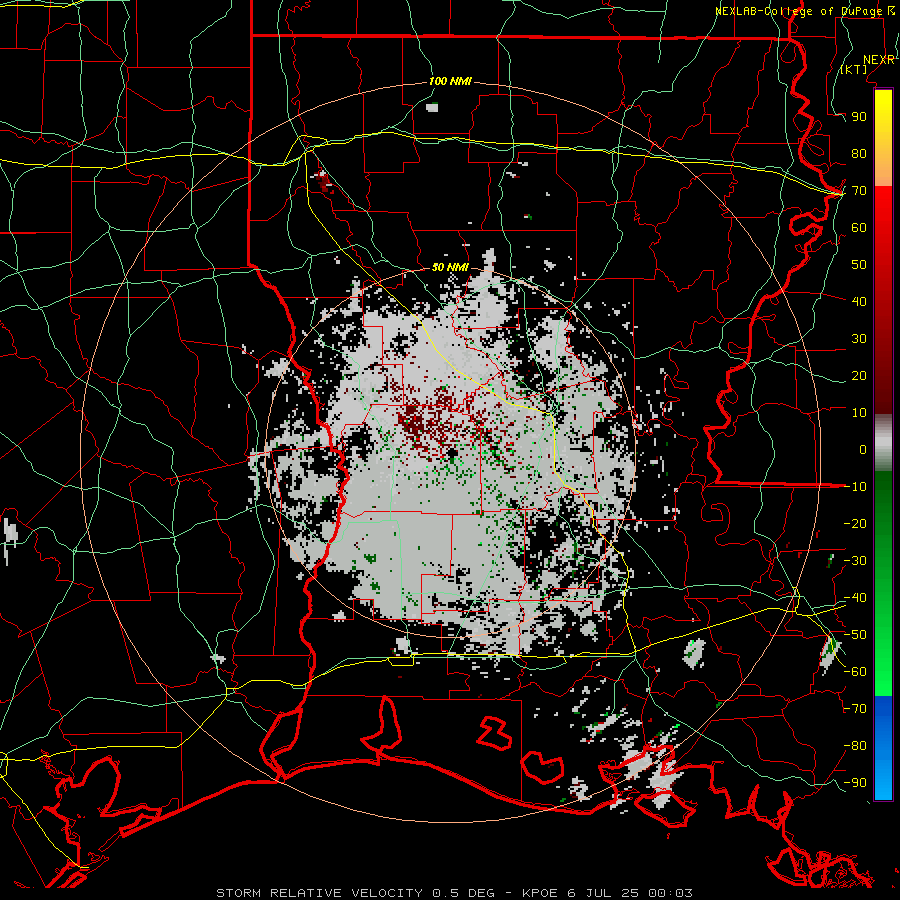This screenshot has width=900, height=900.
Task: Click the "KPOE" radar station identifier
Action: [540, 893]
